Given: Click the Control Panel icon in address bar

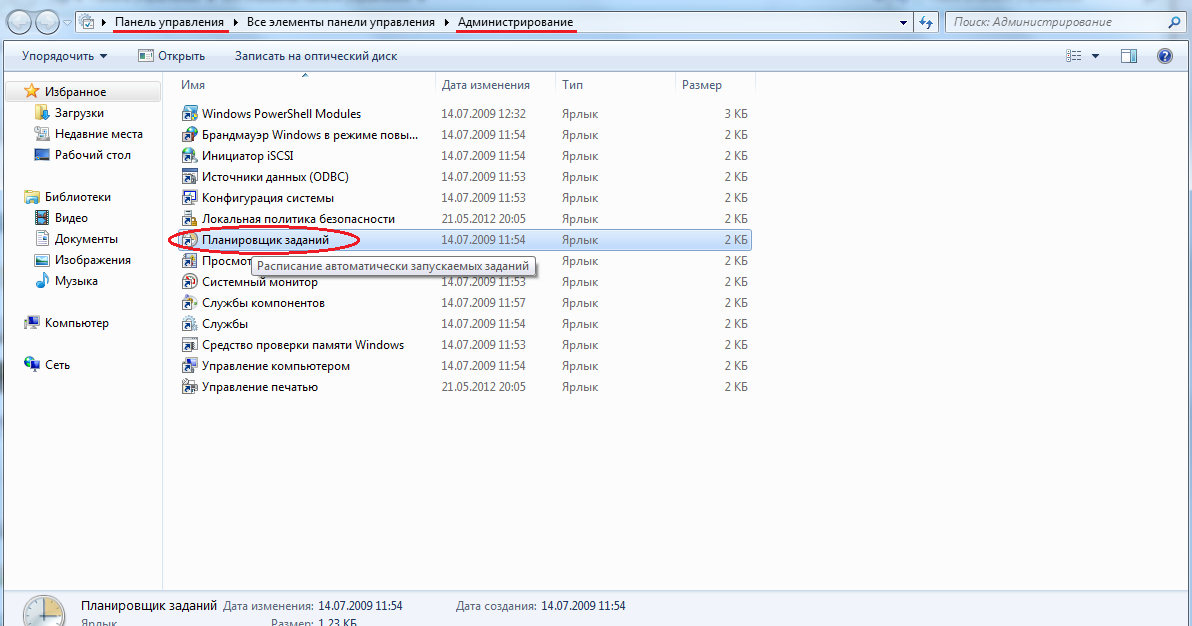Looking at the screenshot, I should point(88,22).
